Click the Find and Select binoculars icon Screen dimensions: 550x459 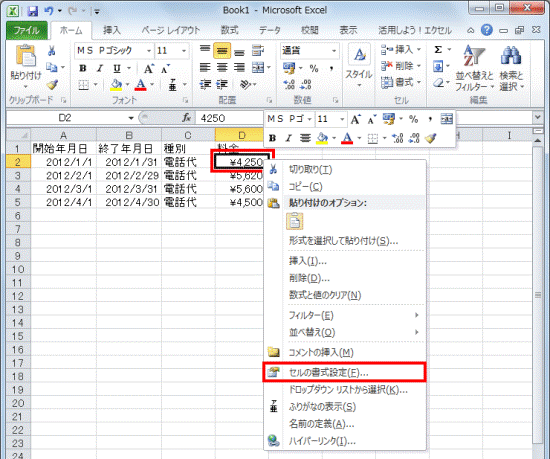(x=511, y=55)
